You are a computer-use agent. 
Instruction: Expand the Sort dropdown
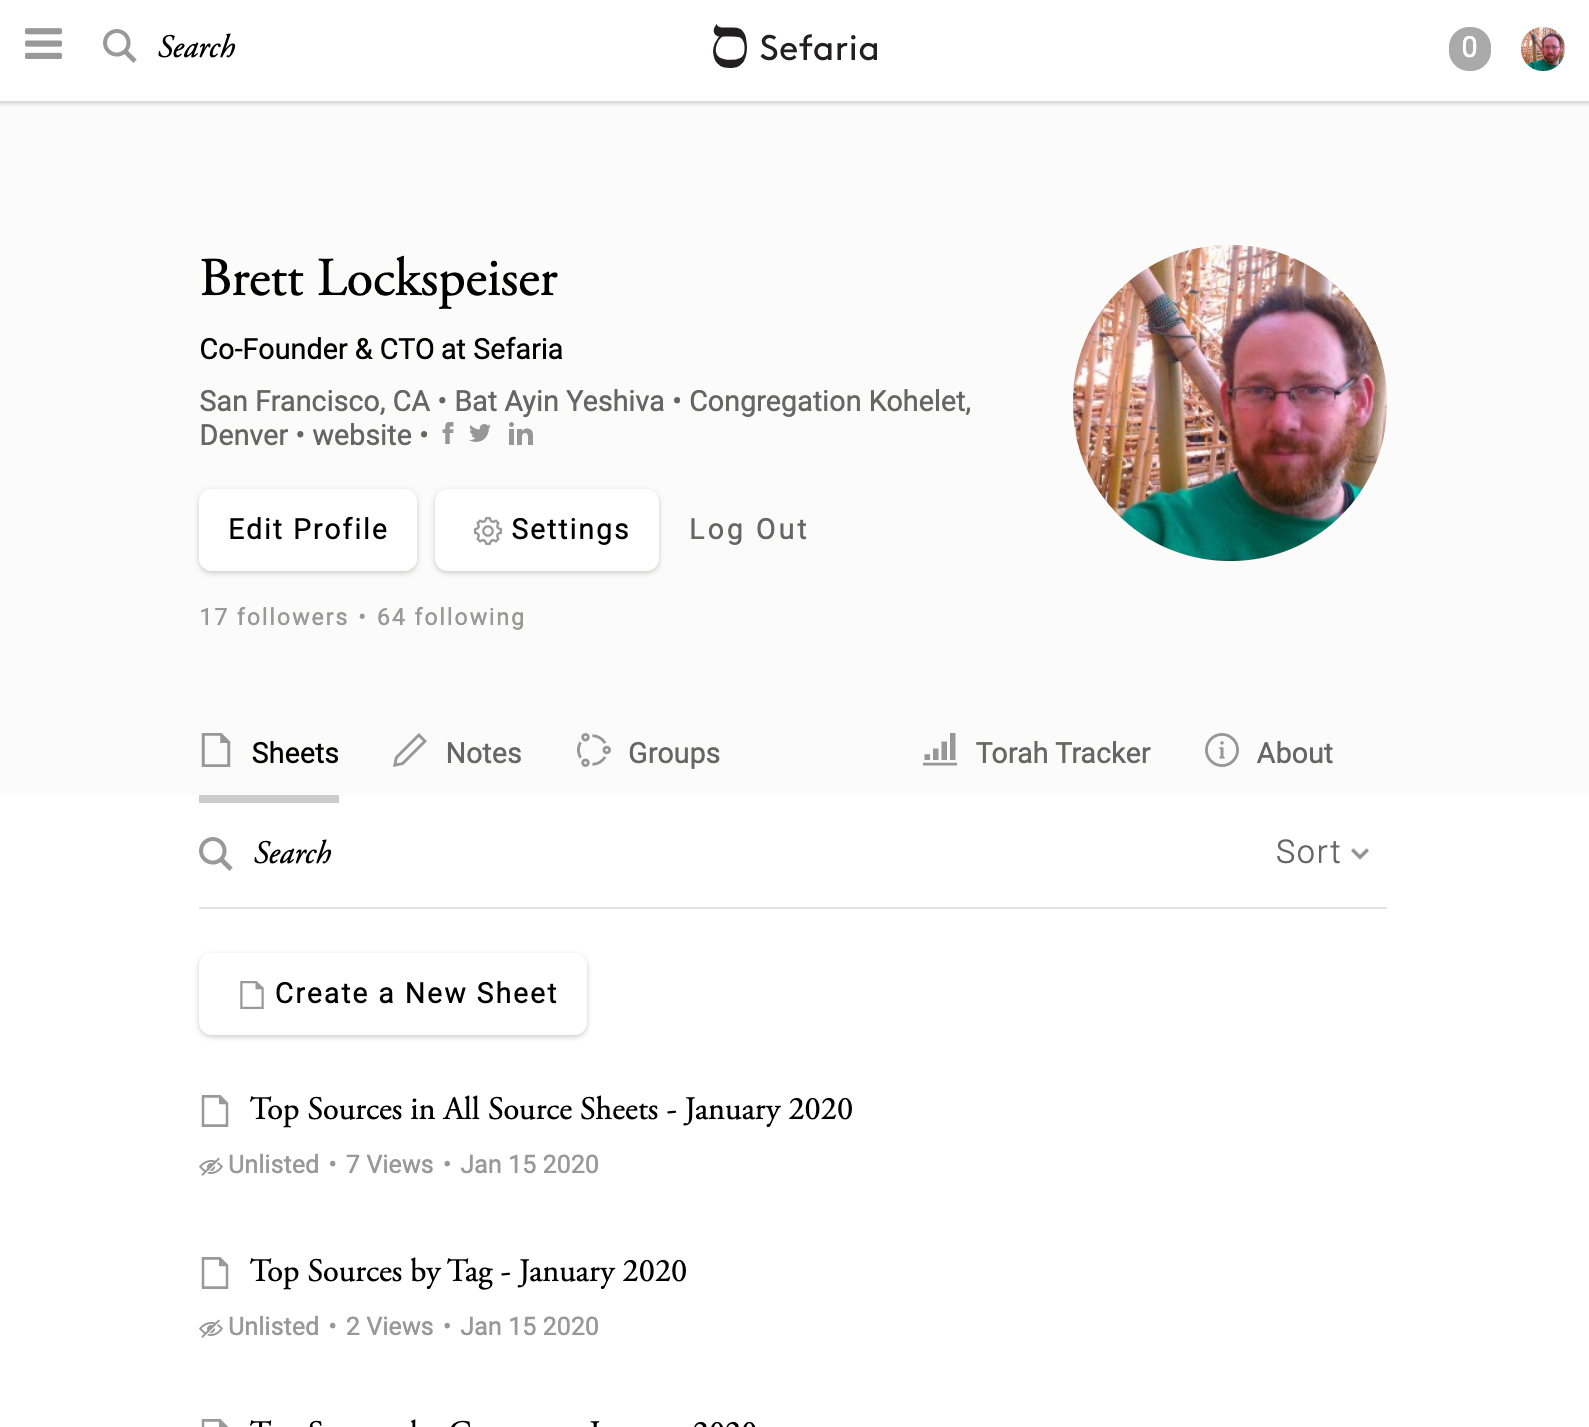click(x=1321, y=852)
